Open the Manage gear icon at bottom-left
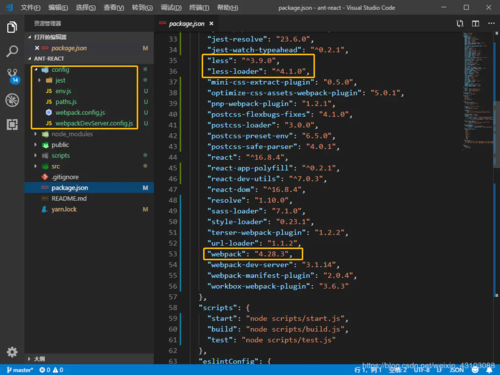Screen dimensions: 500x375 pos(12,352)
